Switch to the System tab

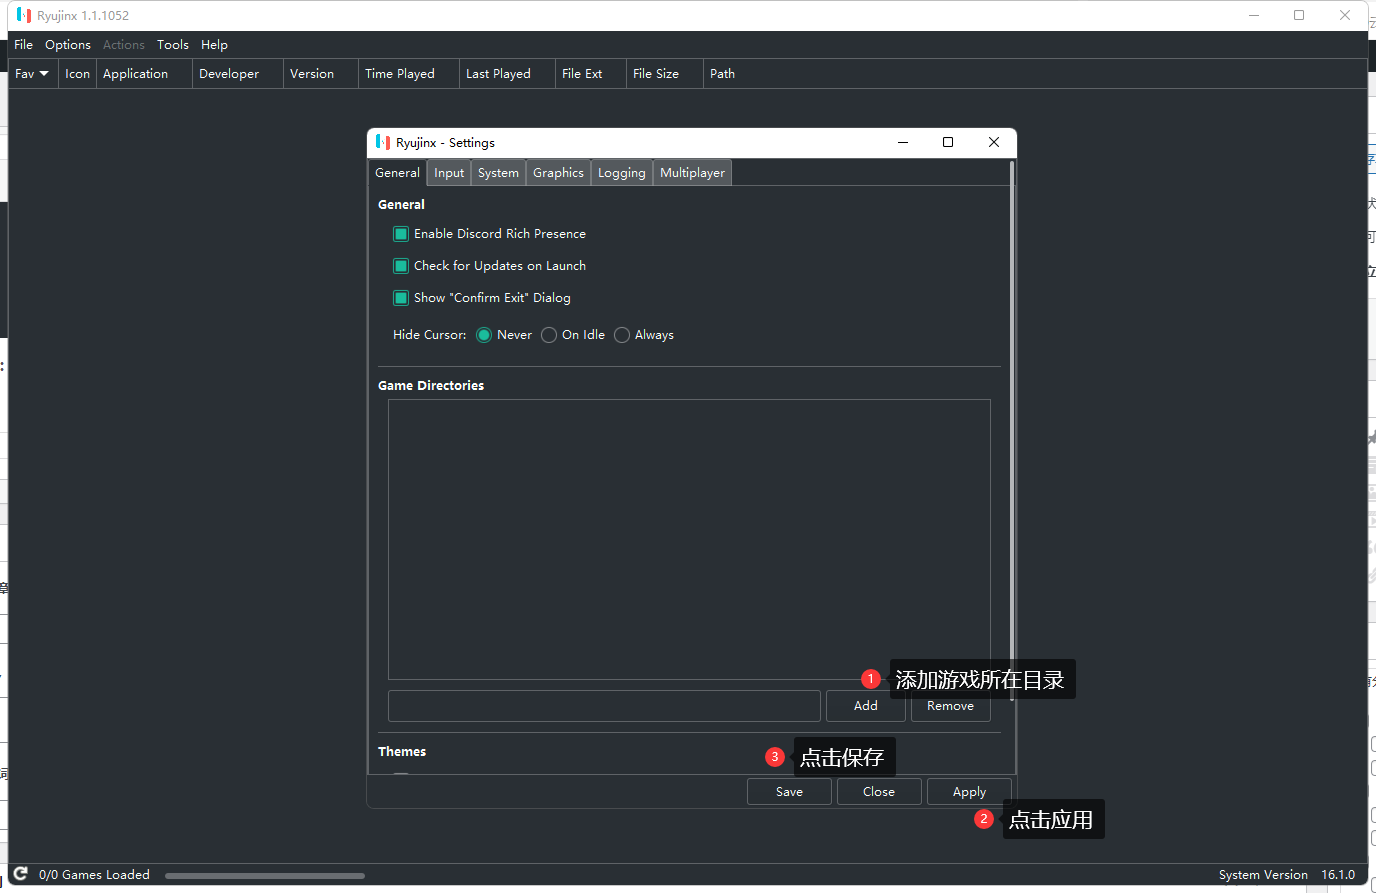(498, 173)
